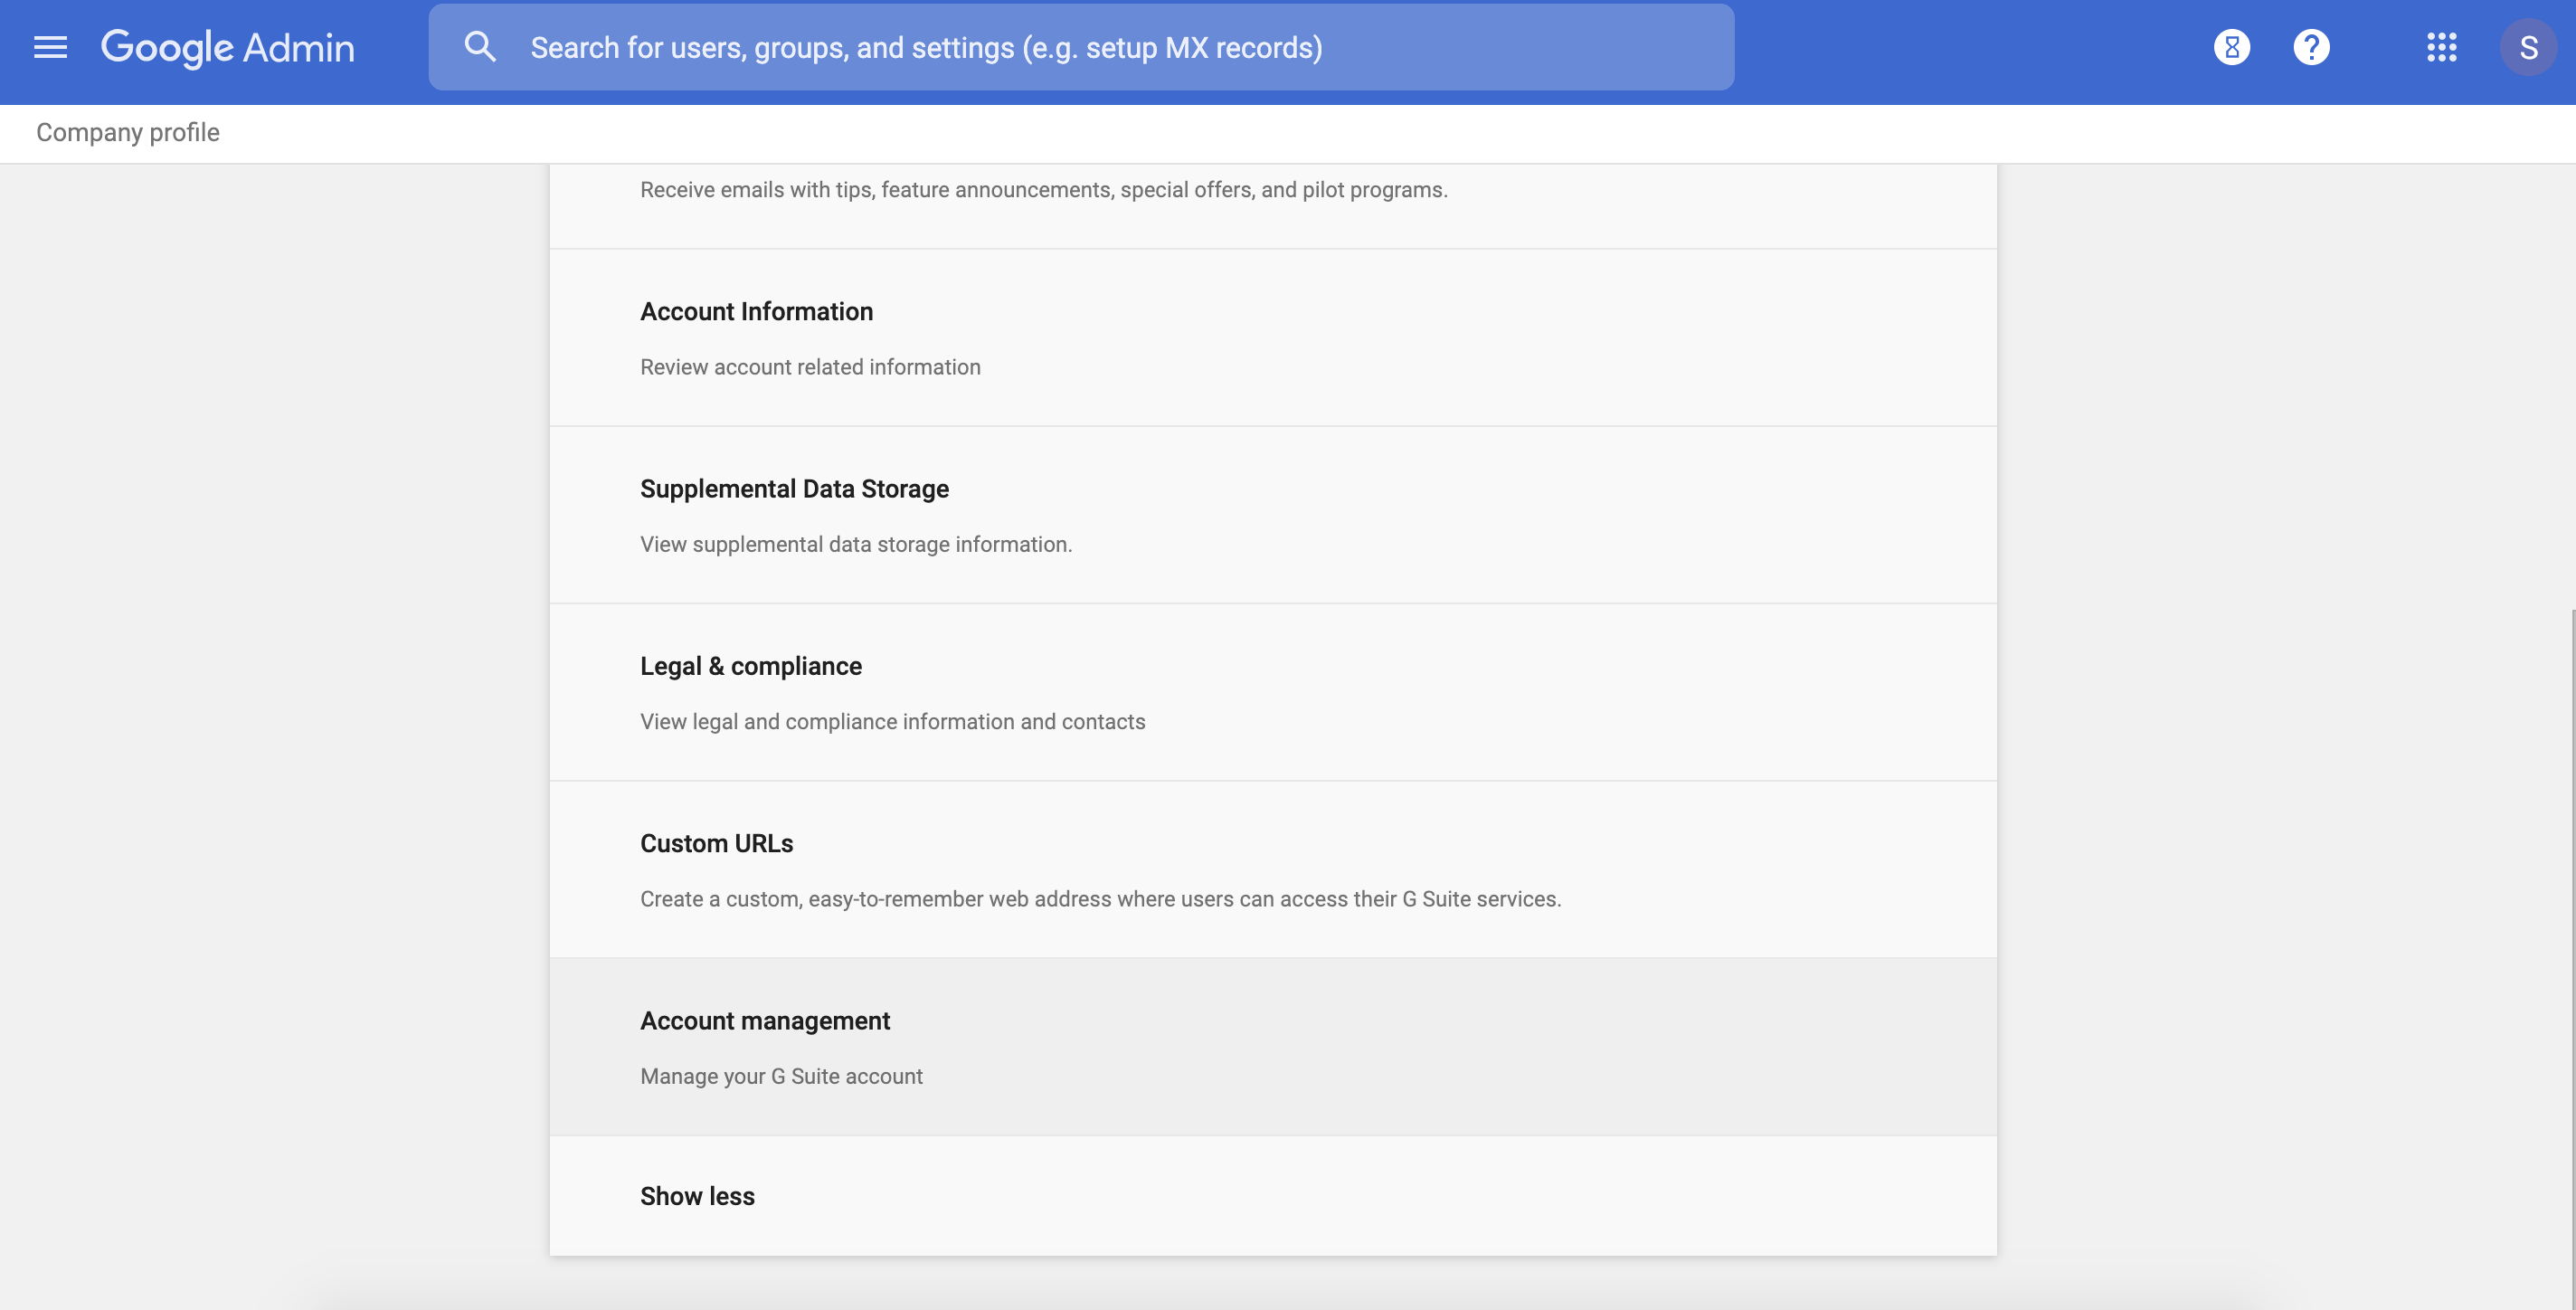Click 'Review account related information' text
The image size is (2576, 1310).
pos(810,367)
